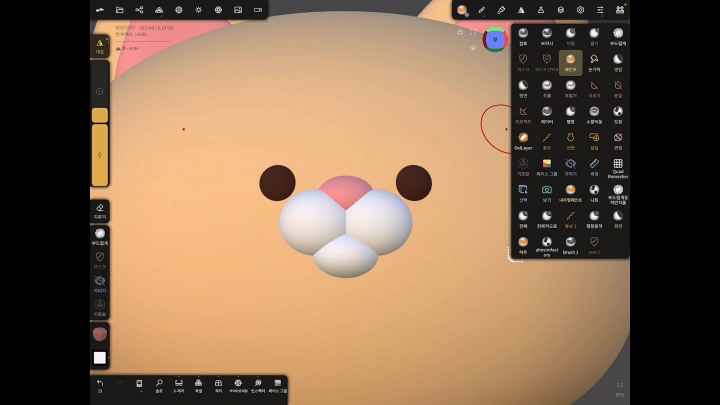
Task: Select the 프로젝트 (Project) tool
Action: 523,115
